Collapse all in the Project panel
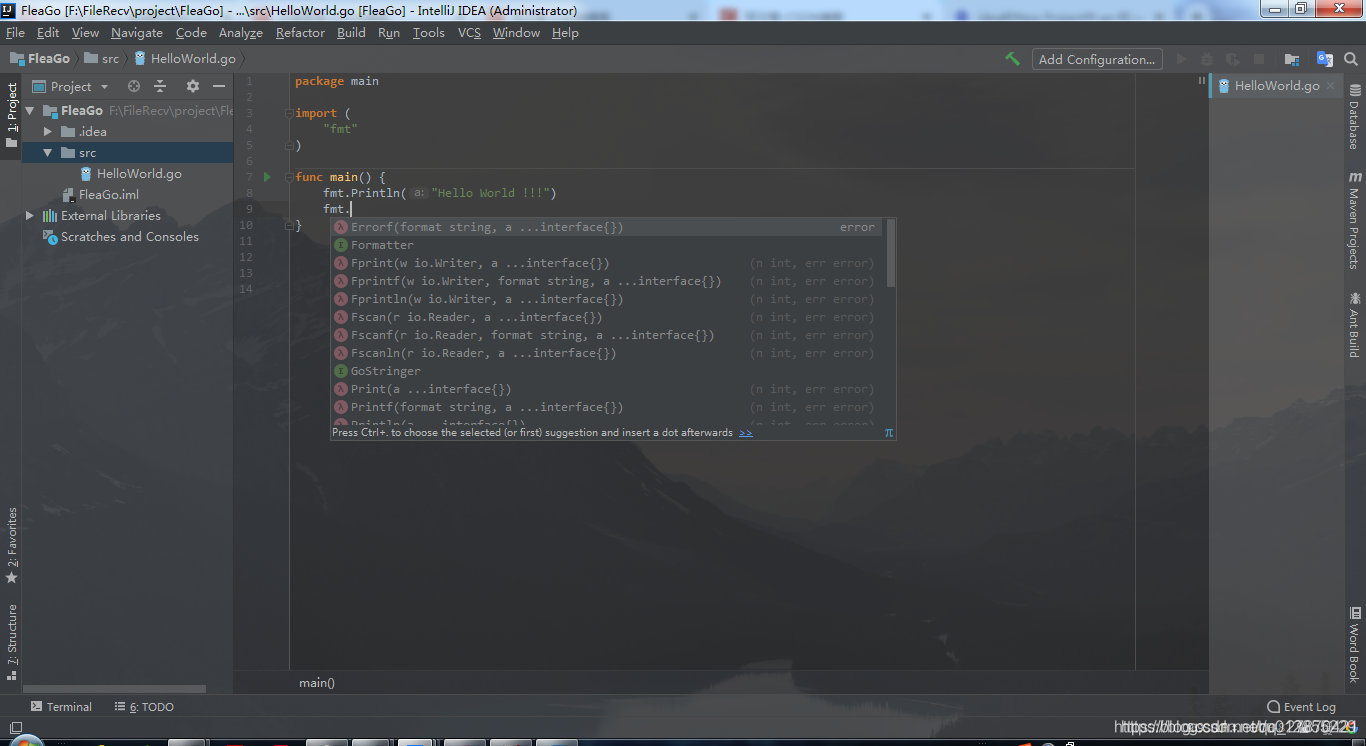1366x746 pixels. pos(160,86)
